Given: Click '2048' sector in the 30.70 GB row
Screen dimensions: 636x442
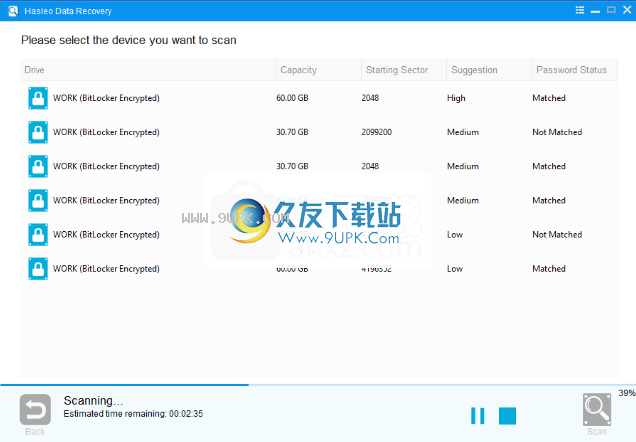Looking at the screenshot, I should [x=370, y=166].
